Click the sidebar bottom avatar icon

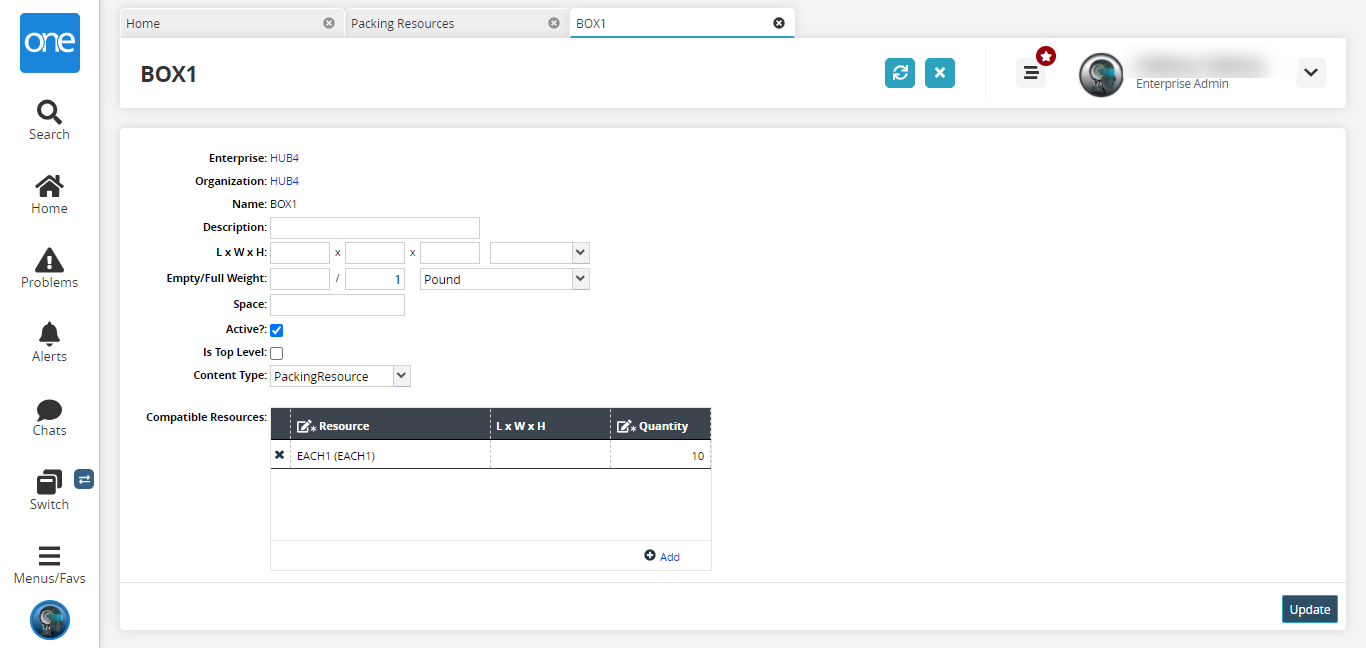click(x=50, y=620)
